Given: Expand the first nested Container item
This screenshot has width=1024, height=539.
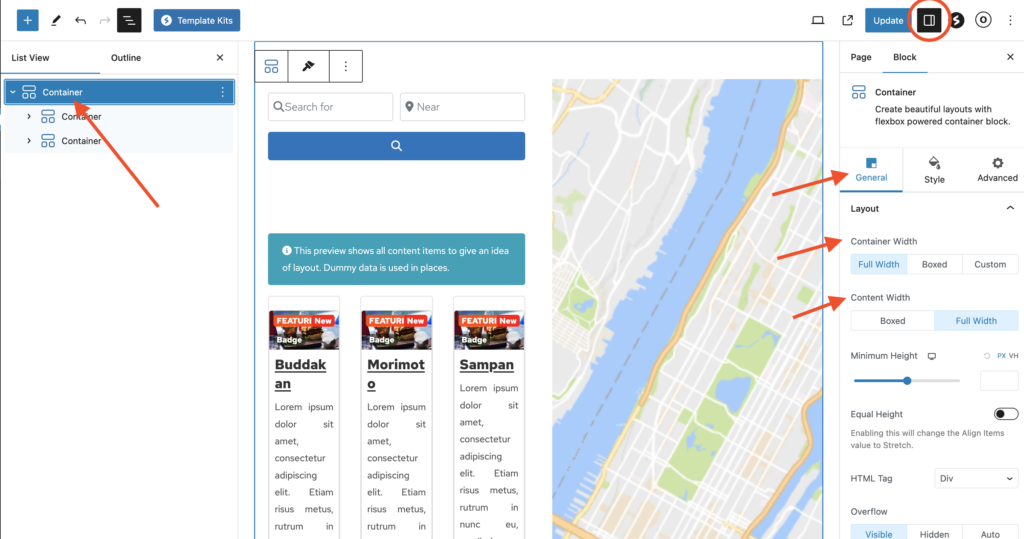Looking at the screenshot, I should (x=29, y=117).
